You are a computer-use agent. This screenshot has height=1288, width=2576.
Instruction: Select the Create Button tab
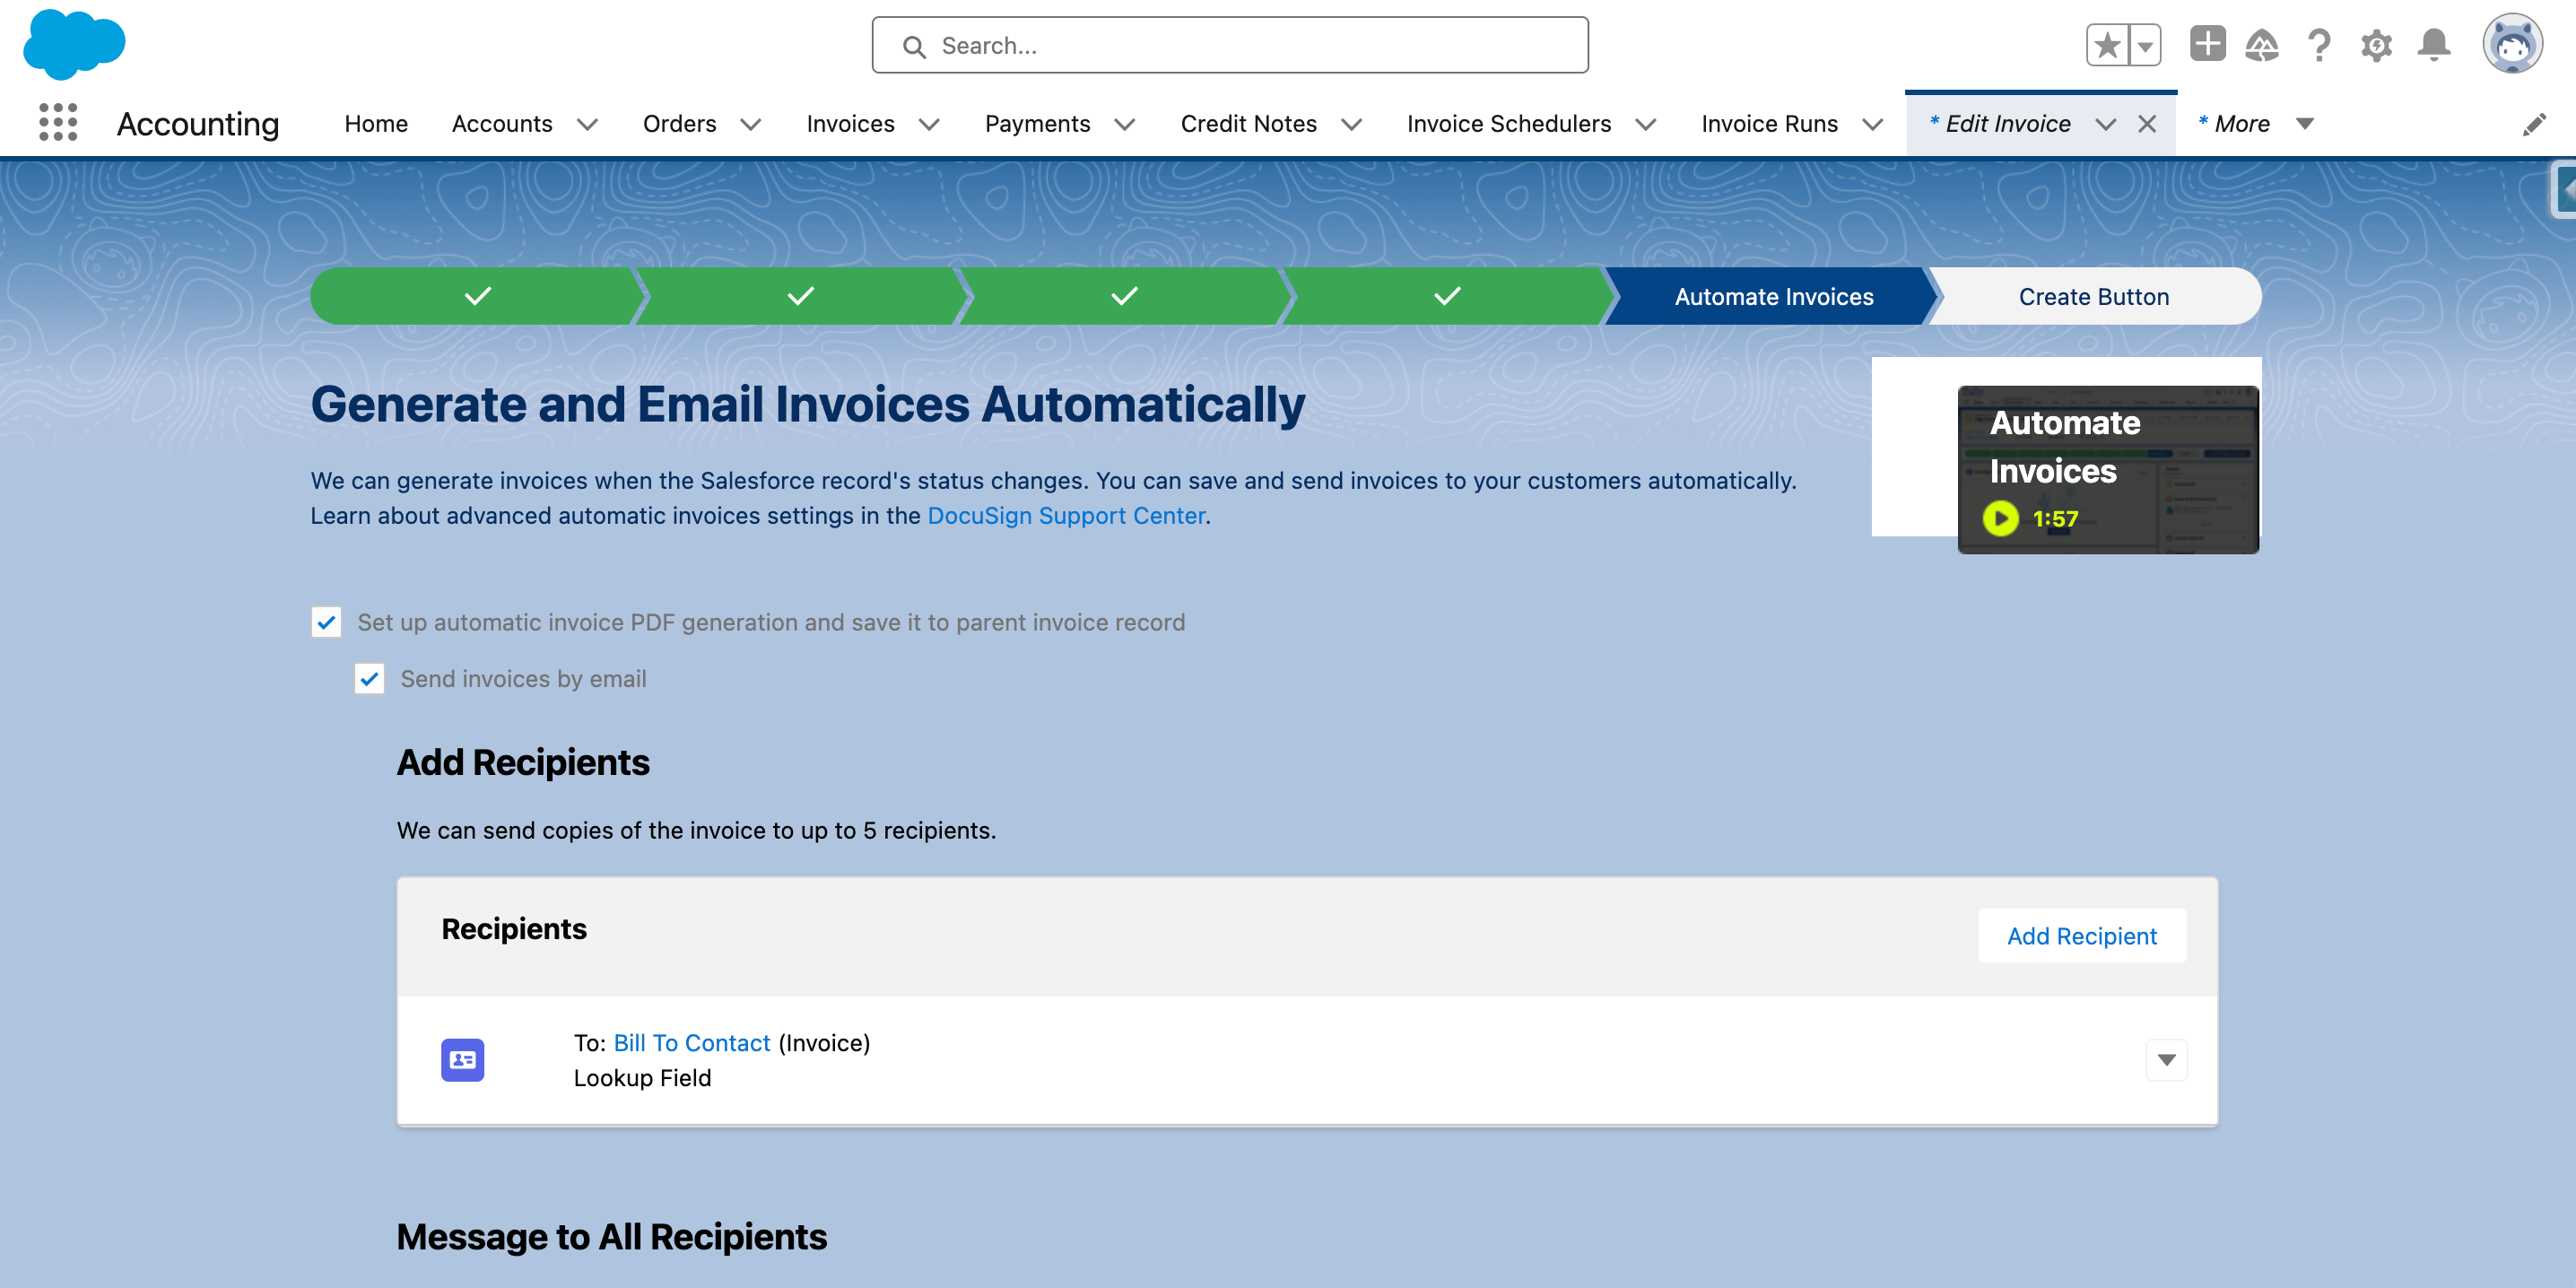click(x=2093, y=296)
